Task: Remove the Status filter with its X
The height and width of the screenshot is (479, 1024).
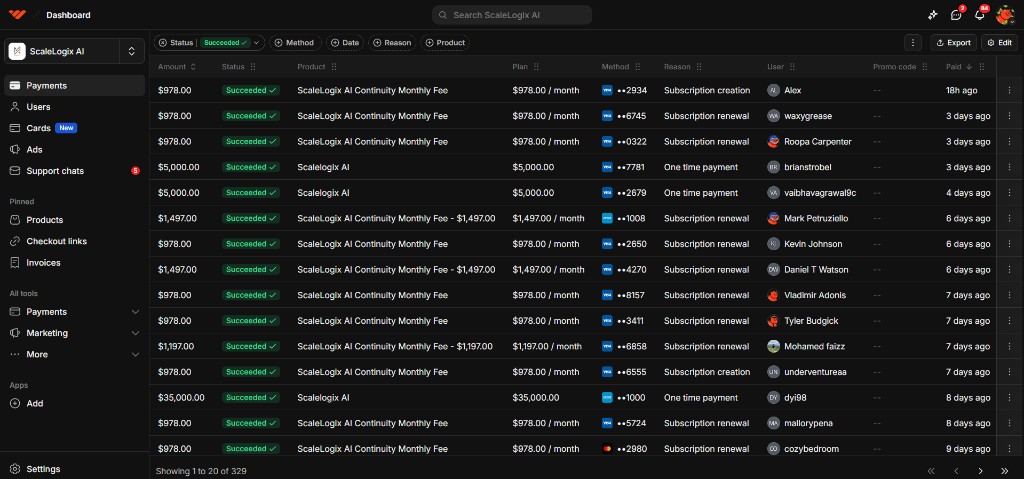Action: click(163, 42)
